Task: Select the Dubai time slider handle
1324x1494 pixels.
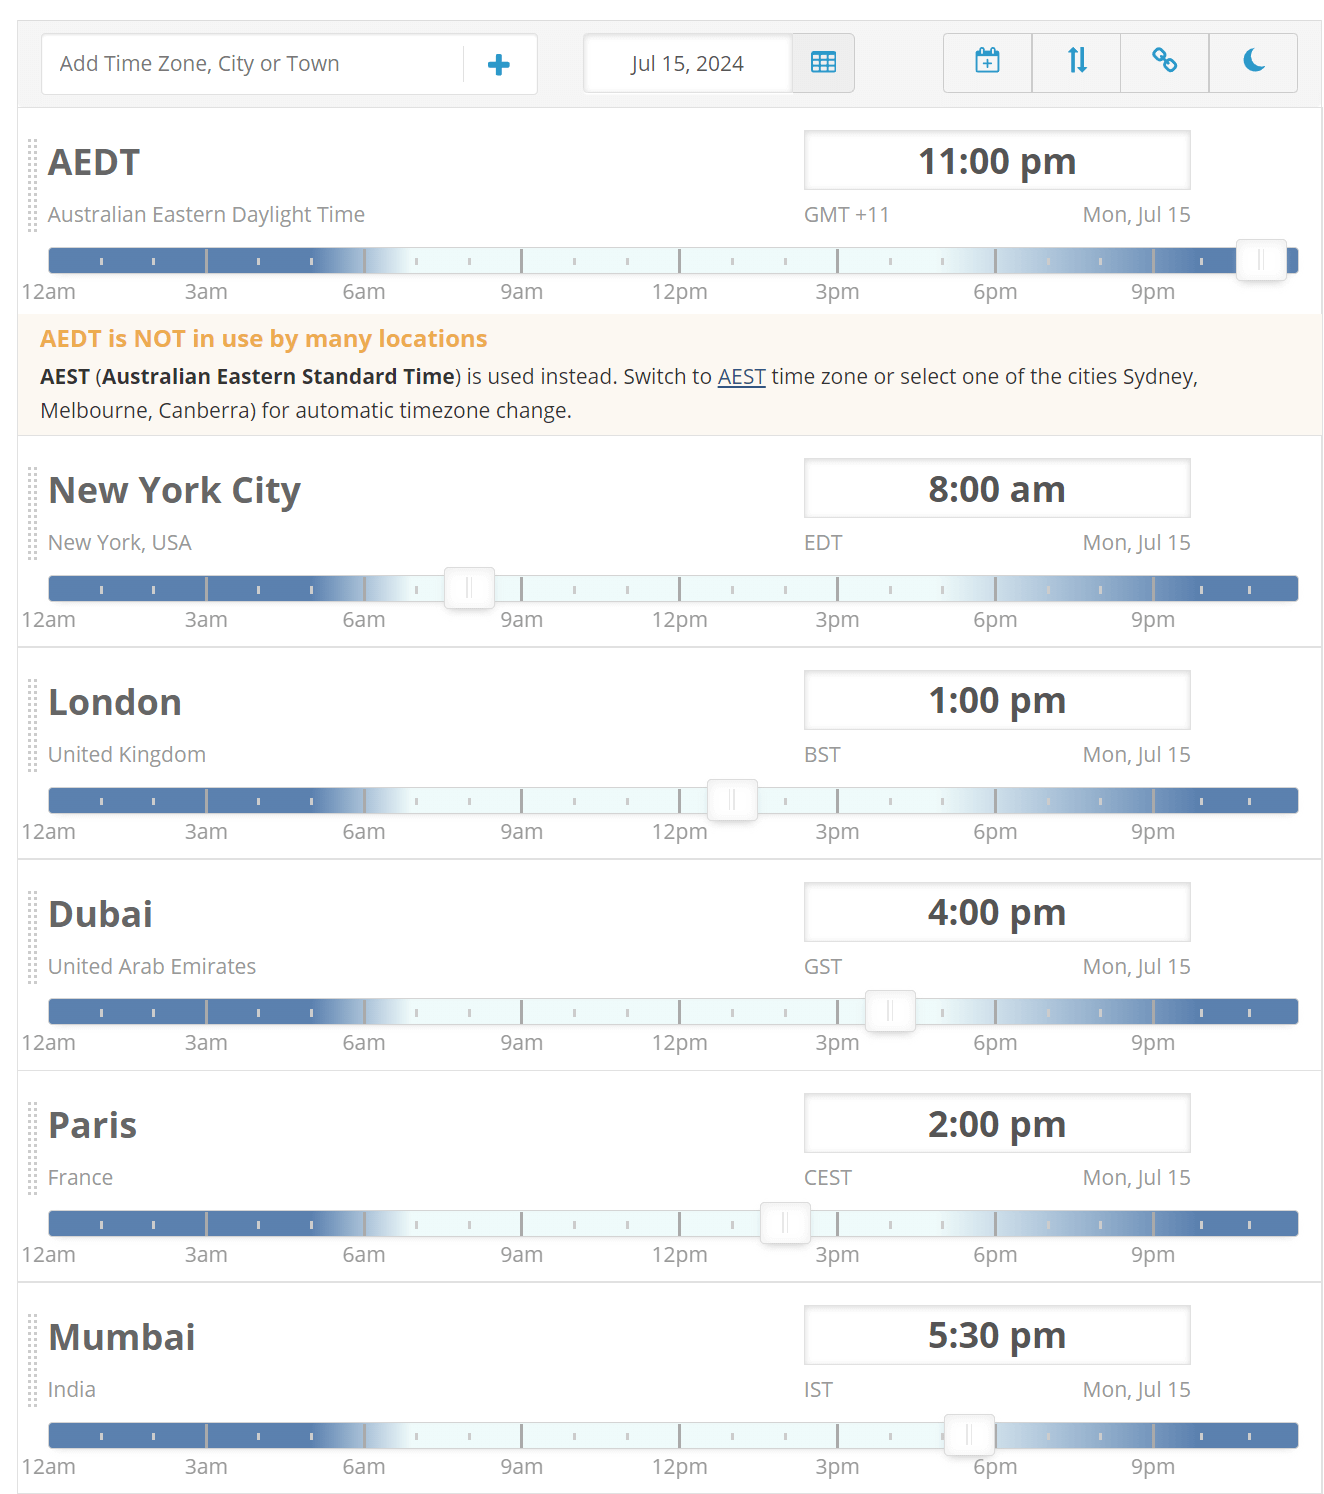Action: coord(890,1011)
